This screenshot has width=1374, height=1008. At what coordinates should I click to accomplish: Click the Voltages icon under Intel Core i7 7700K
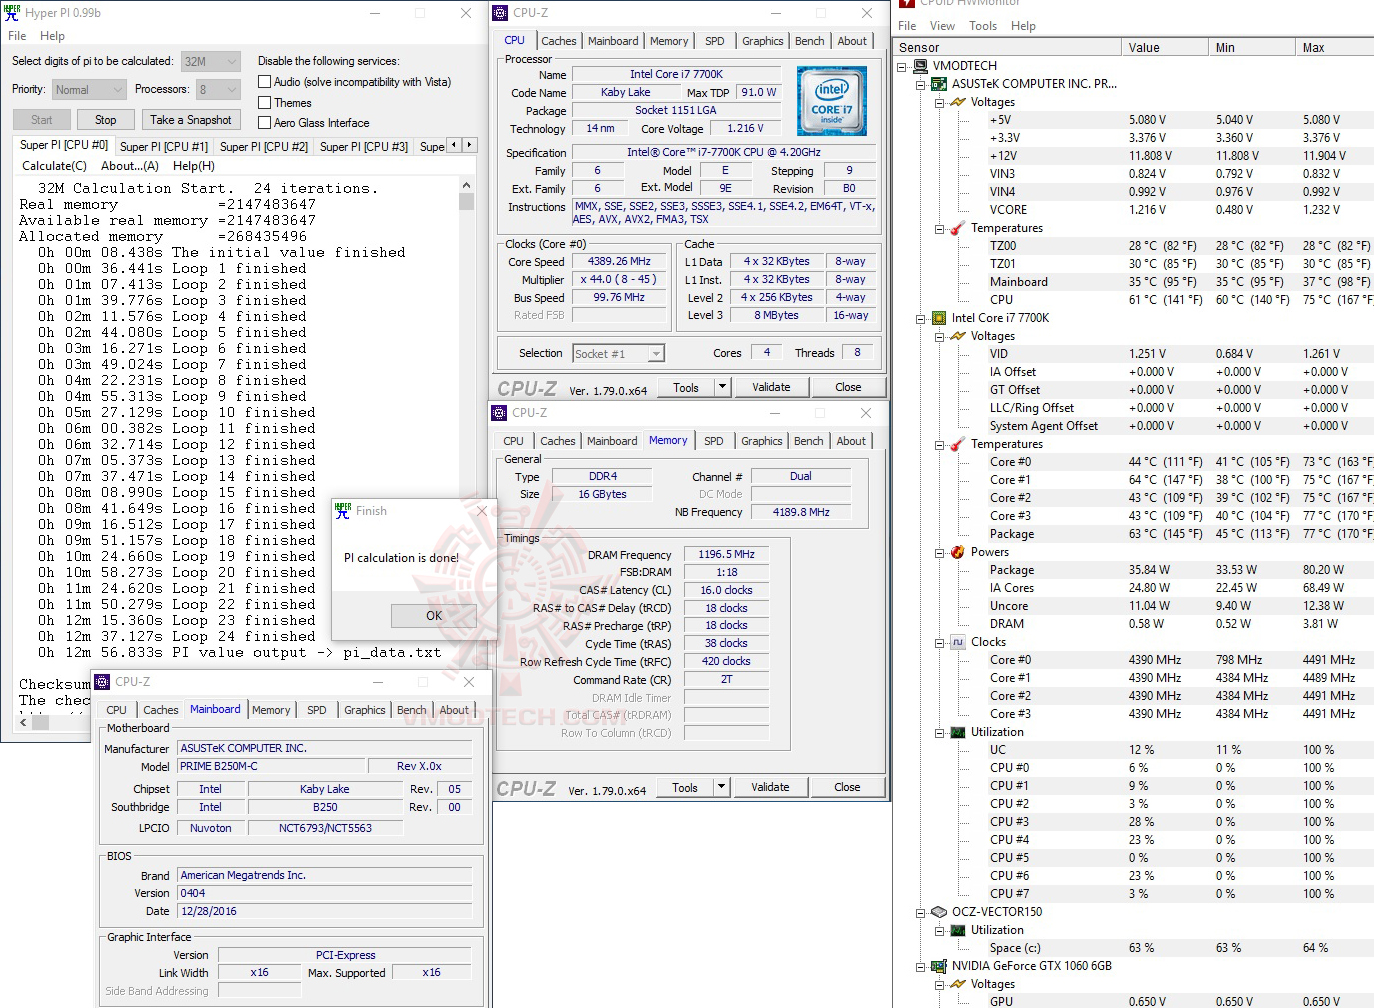pyautogui.click(x=958, y=336)
